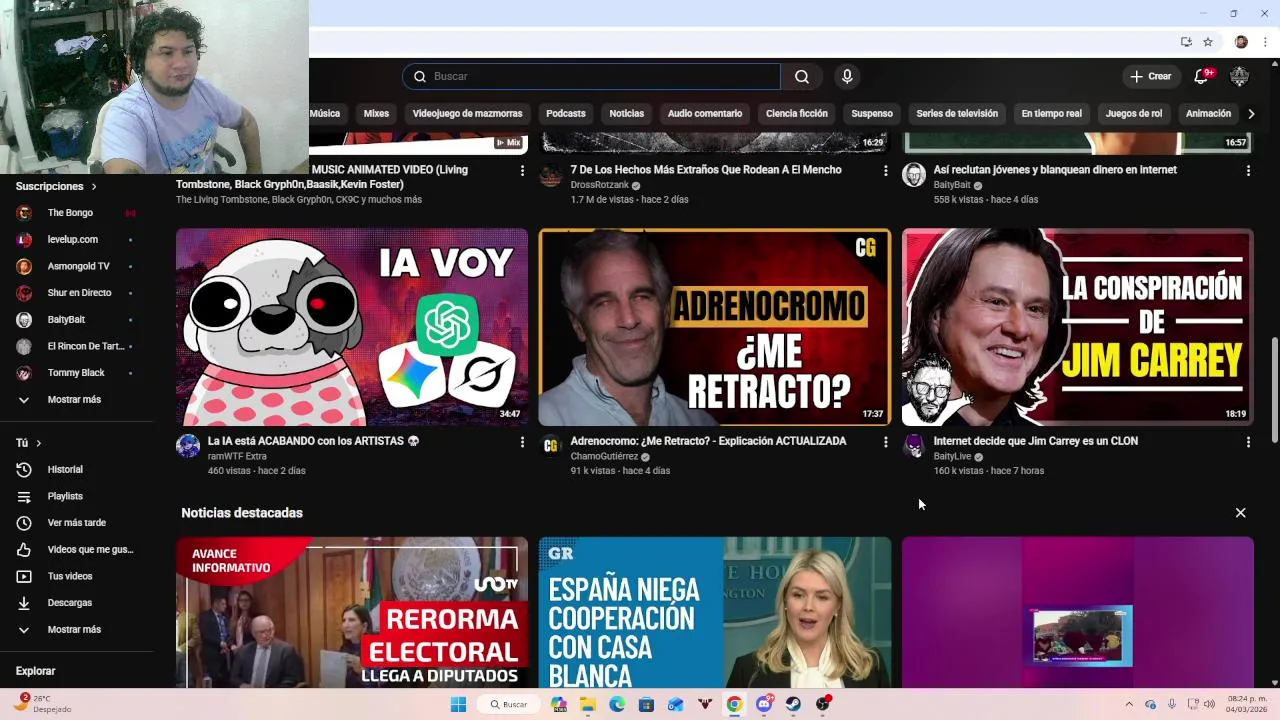Click the YouTube Buscar search field

(591, 77)
